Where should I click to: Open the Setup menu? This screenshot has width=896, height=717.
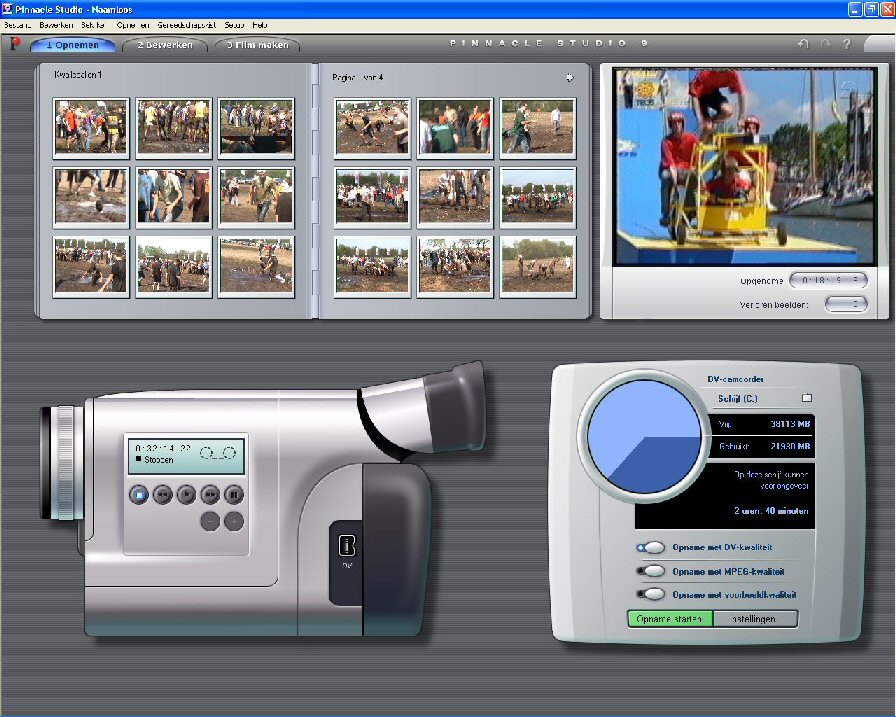point(234,25)
